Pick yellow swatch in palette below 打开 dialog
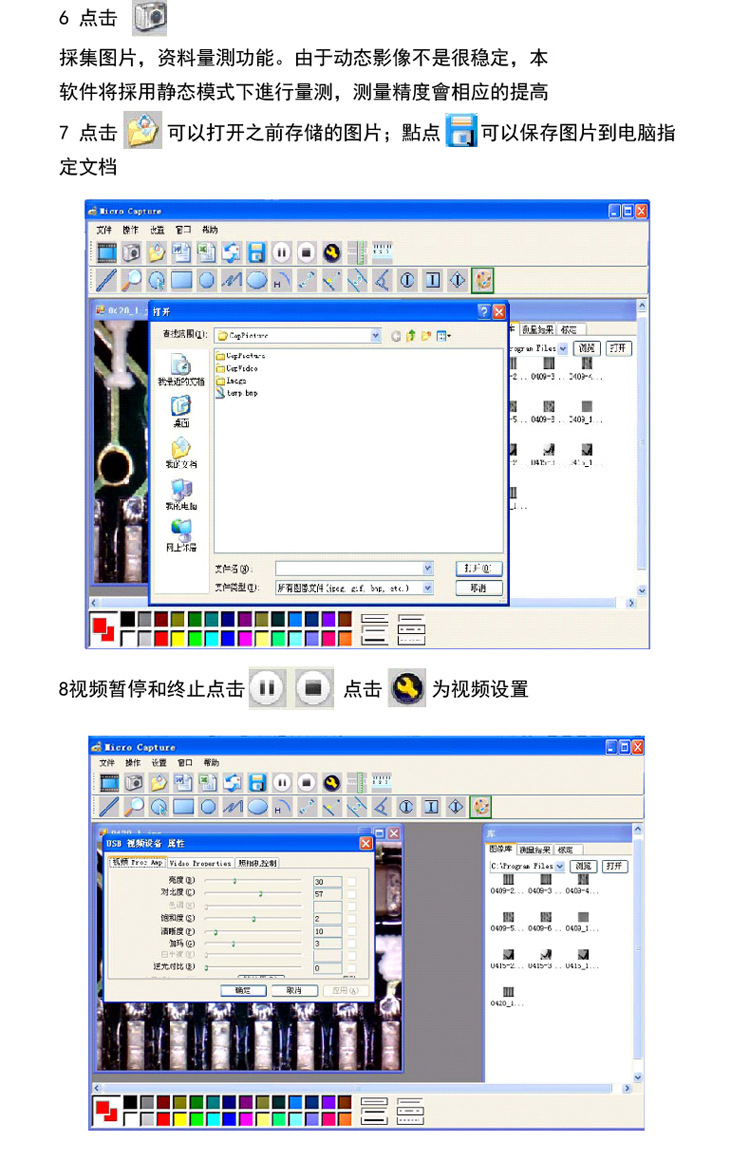Image resolution: width=750 pixels, height=1150 pixels. click(x=177, y=639)
